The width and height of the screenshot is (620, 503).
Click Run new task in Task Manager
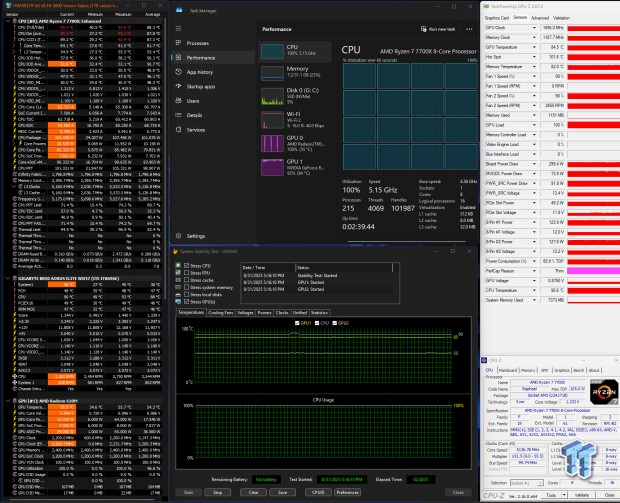pyautogui.click(x=438, y=29)
